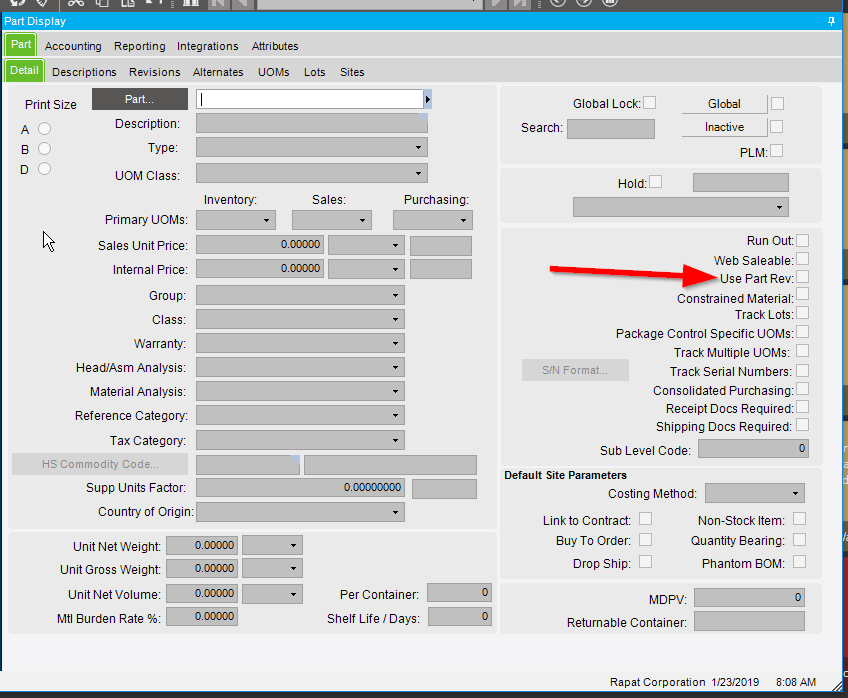Toggle the Track Lots checkbox
Image resolution: width=848 pixels, height=698 pixels.
click(x=802, y=314)
